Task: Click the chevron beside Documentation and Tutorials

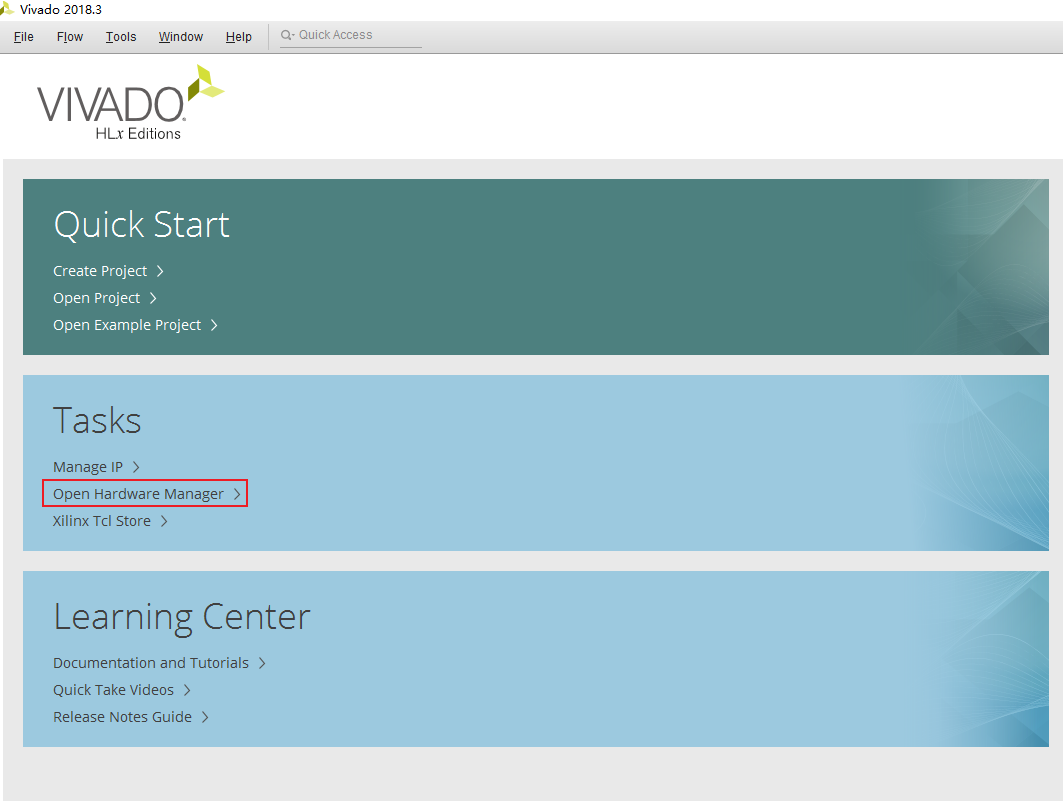Action: tap(262, 663)
